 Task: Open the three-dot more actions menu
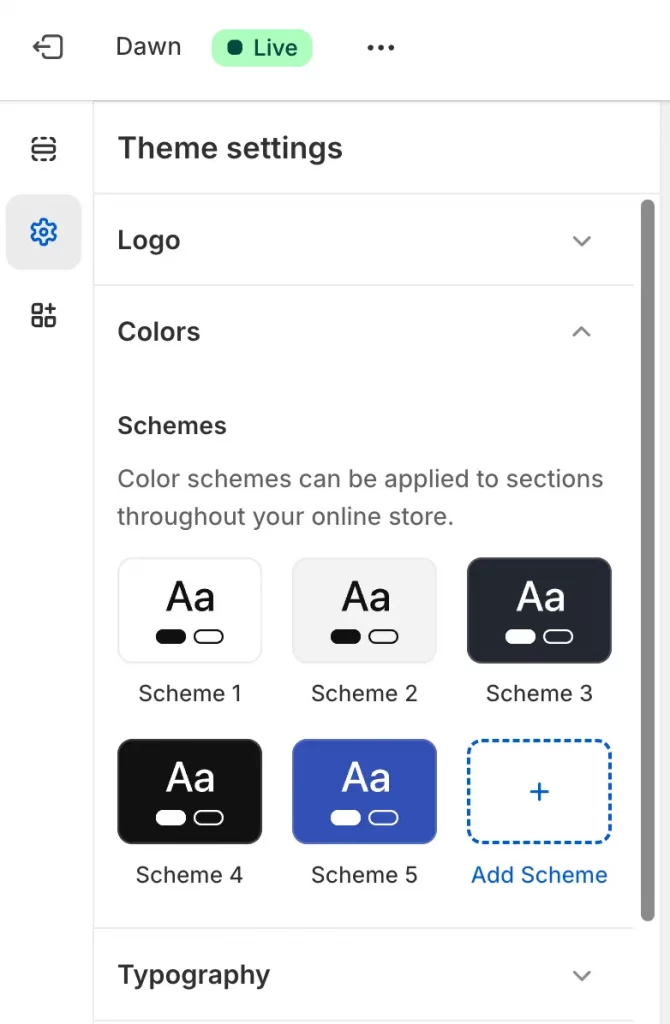[x=381, y=48]
